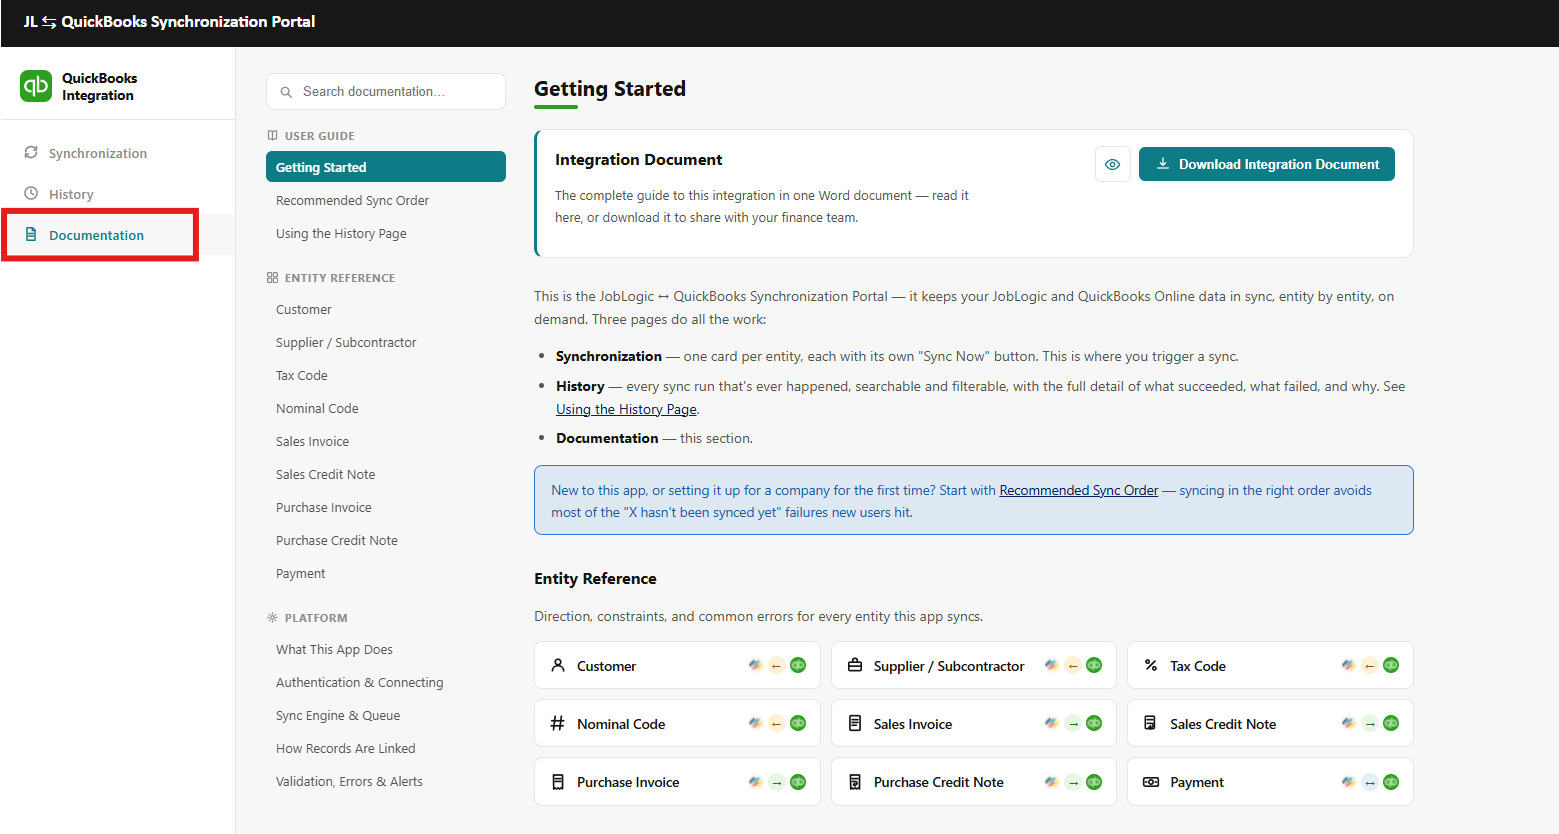Follow the Using the History Page link
This screenshot has width=1559, height=834.
tap(626, 409)
